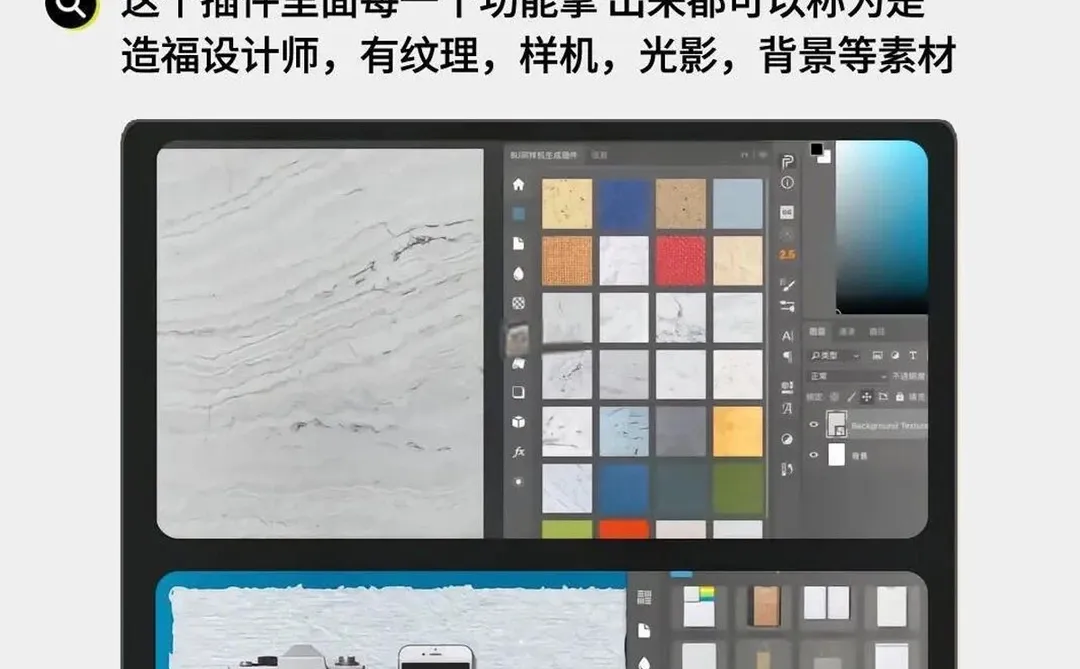Switch to the 路径 Paths tab
The height and width of the screenshot is (669, 1080).
876,331
